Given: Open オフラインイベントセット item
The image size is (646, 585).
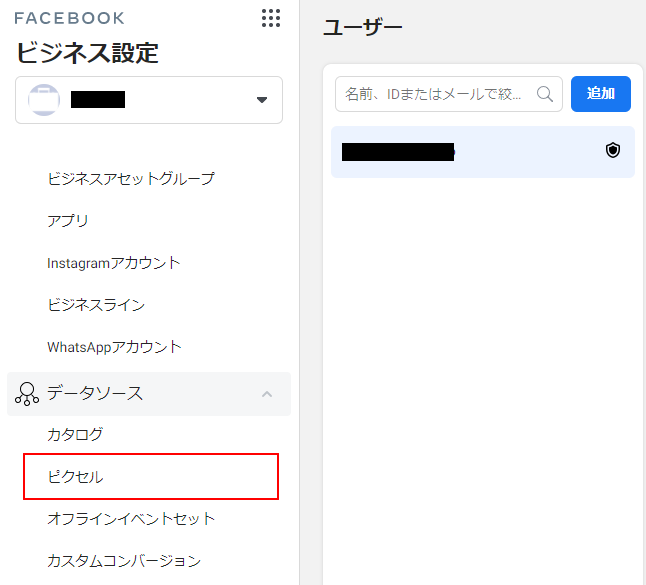Looking at the screenshot, I should 131,519.
